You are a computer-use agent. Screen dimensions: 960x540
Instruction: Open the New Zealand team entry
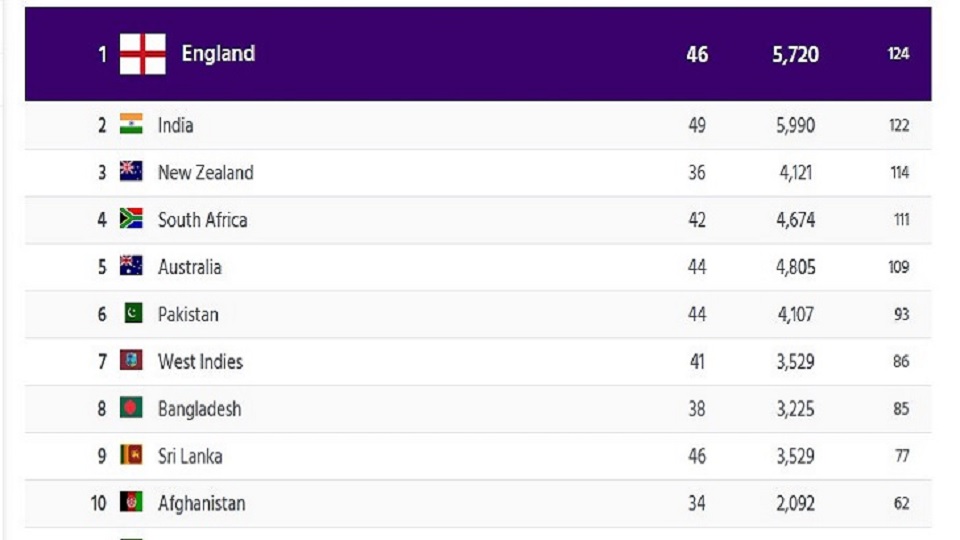205,172
